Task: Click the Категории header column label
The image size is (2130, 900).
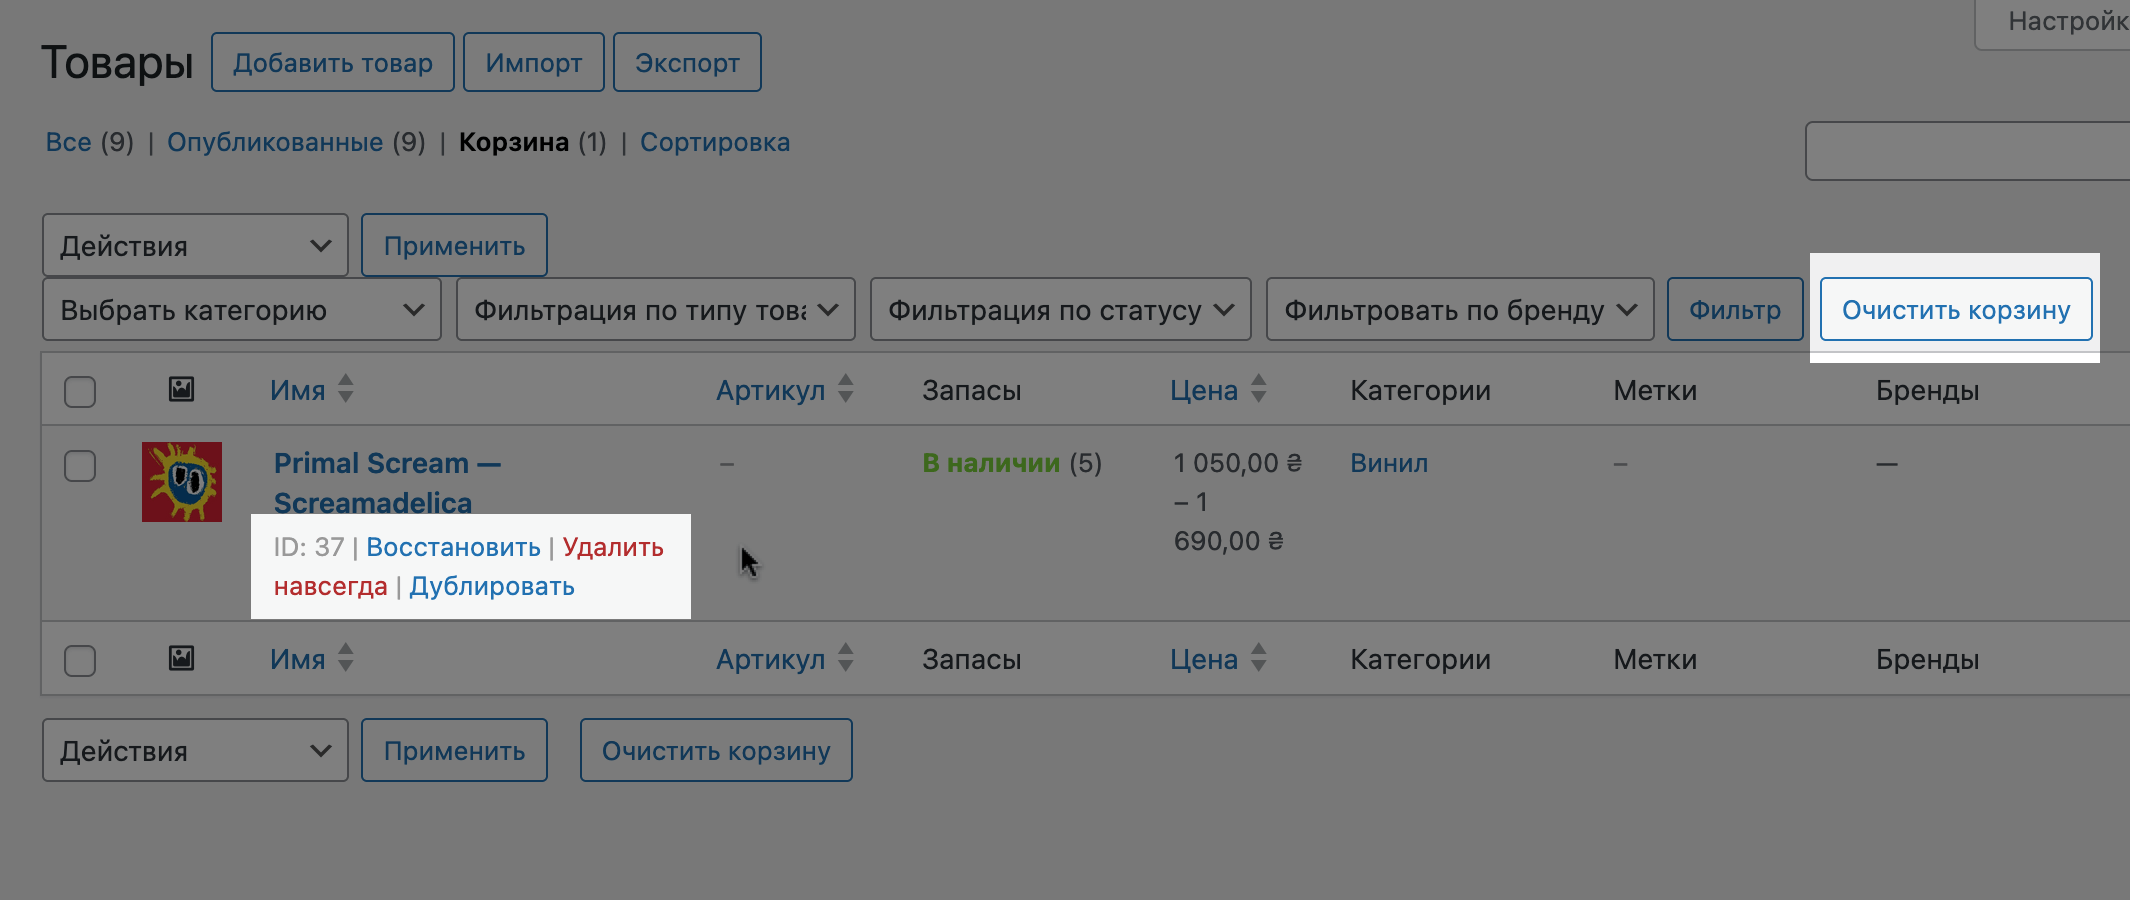Action: (1420, 390)
